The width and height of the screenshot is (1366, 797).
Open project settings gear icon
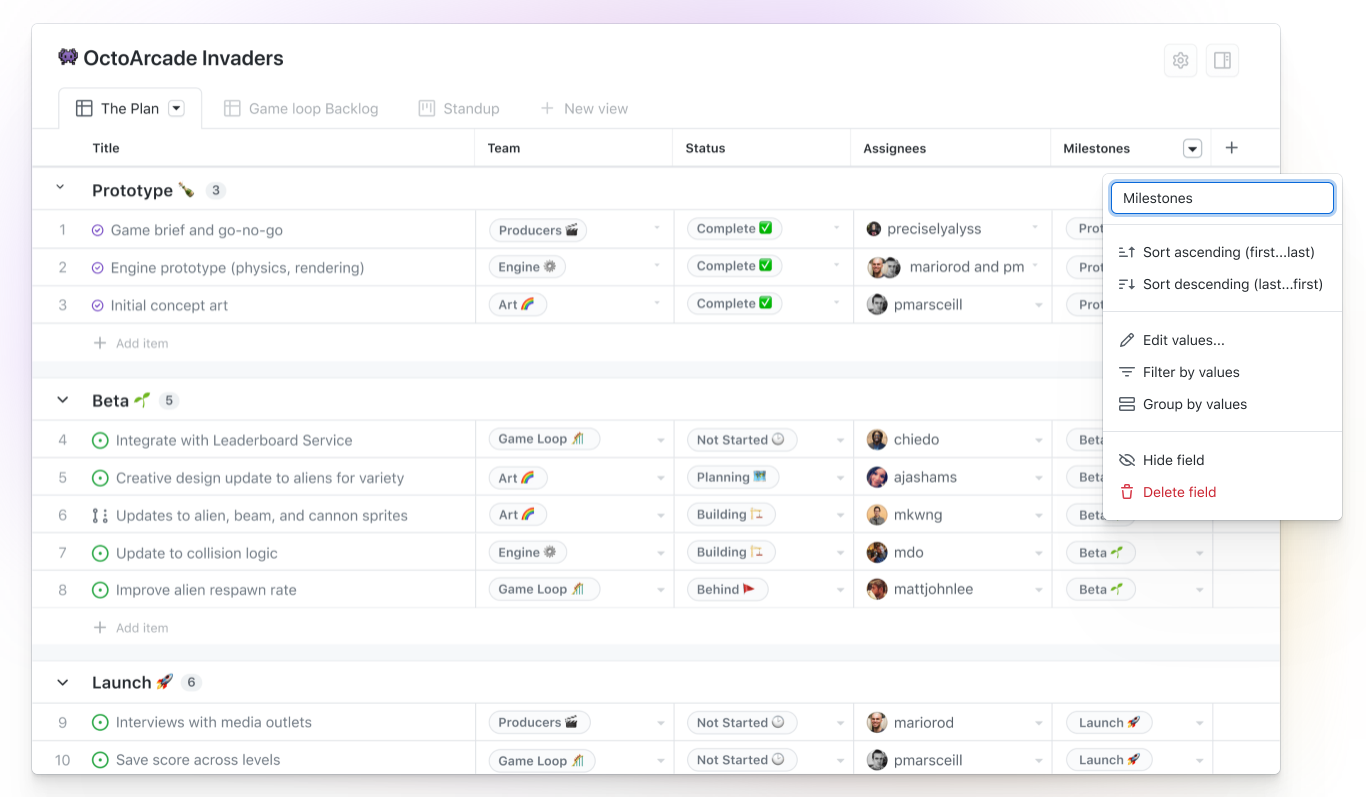(1180, 61)
